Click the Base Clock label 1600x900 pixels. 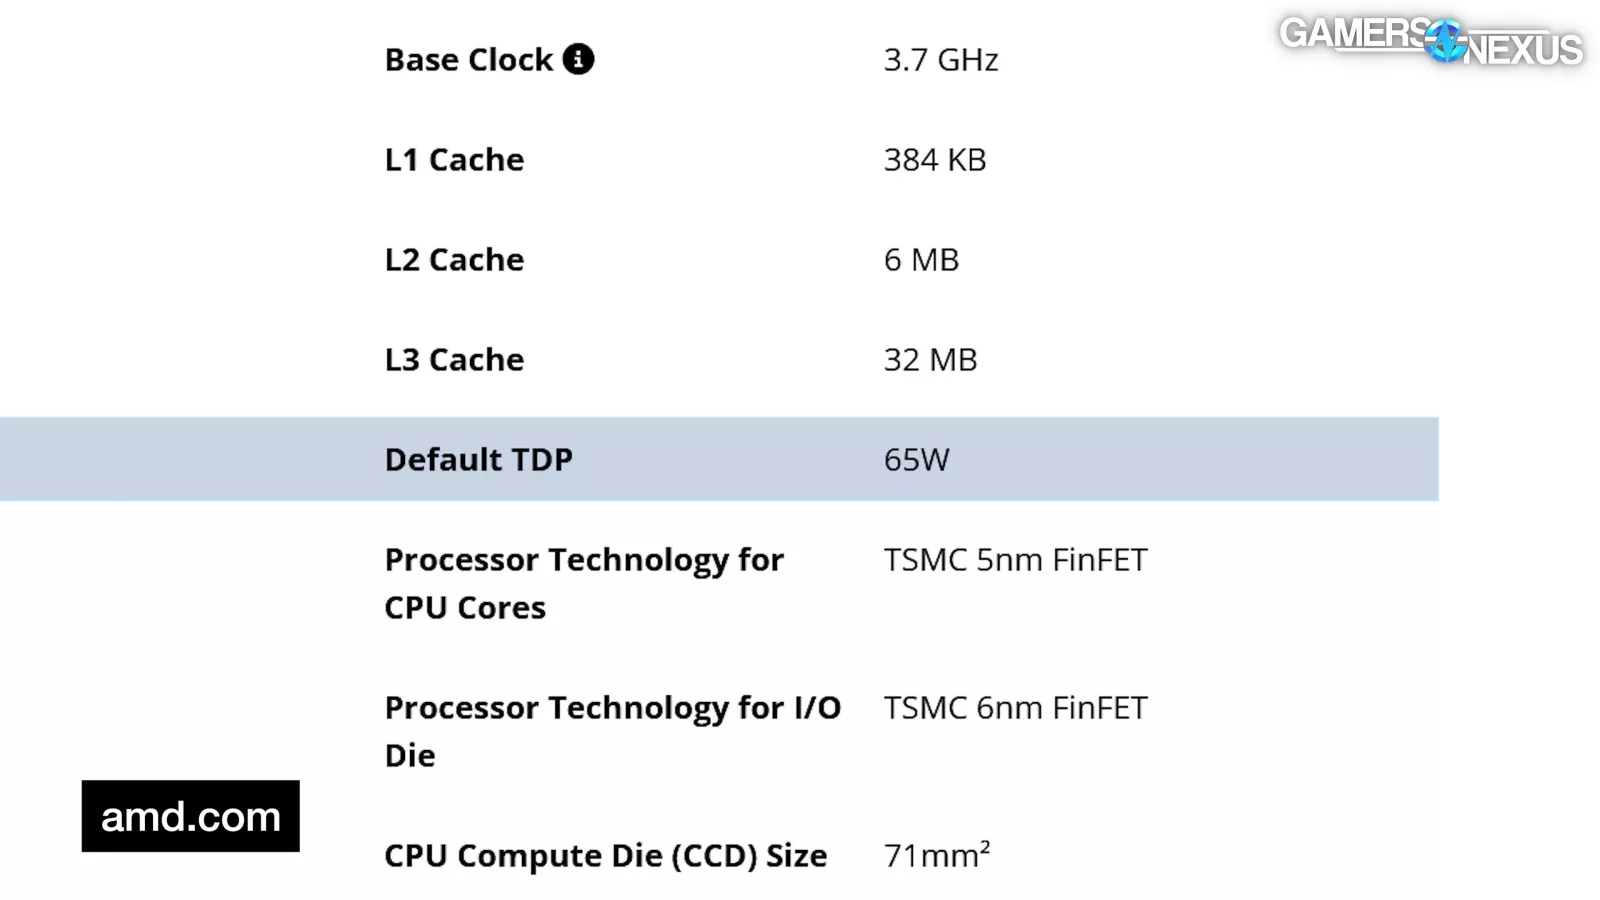pyautogui.click(x=469, y=60)
